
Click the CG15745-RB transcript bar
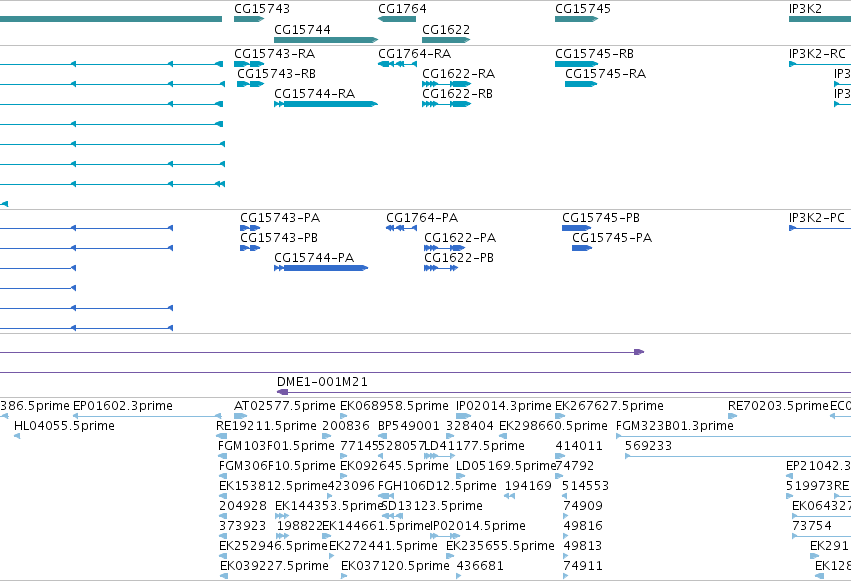pyautogui.click(x=576, y=64)
